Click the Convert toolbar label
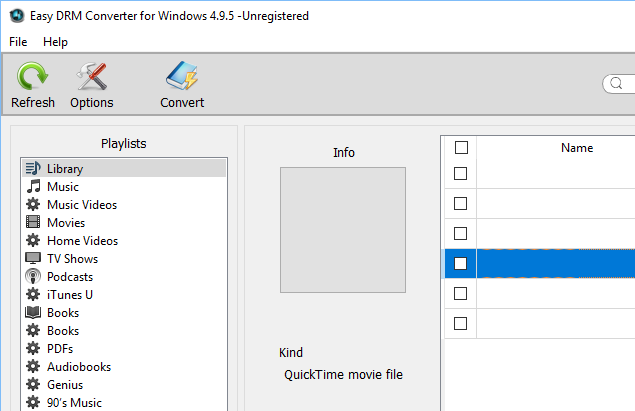 (x=182, y=102)
